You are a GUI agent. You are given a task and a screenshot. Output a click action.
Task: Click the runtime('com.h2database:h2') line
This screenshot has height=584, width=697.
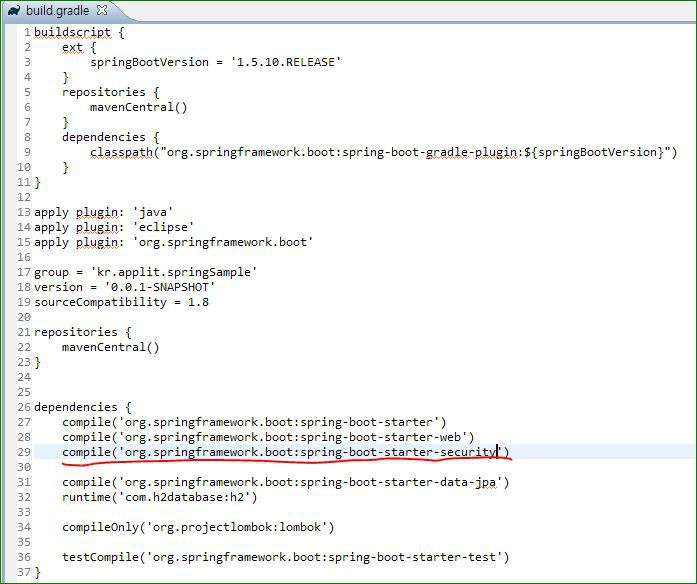tap(160, 497)
